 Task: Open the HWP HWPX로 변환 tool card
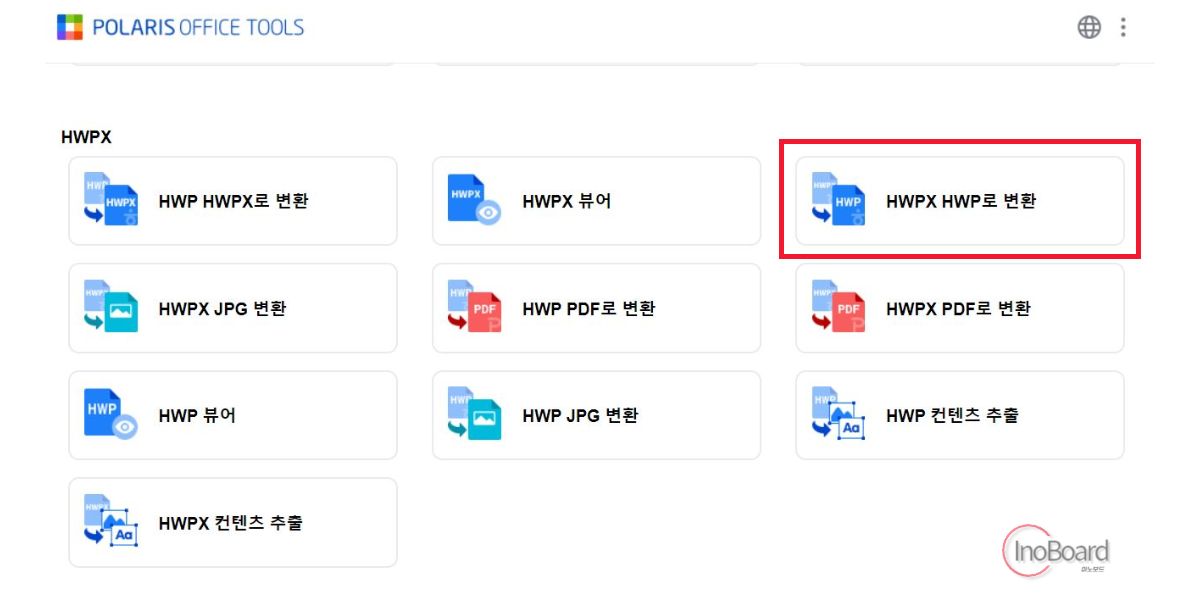(x=233, y=201)
